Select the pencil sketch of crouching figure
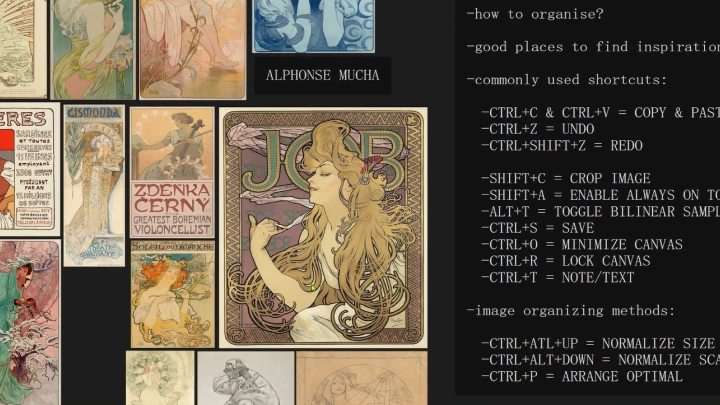 [x=246, y=378]
